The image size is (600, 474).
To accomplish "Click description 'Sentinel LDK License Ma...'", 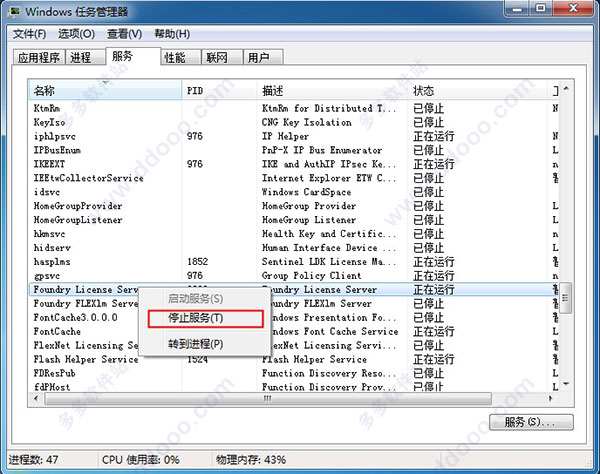I will pyautogui.click(x=329, y=262).
